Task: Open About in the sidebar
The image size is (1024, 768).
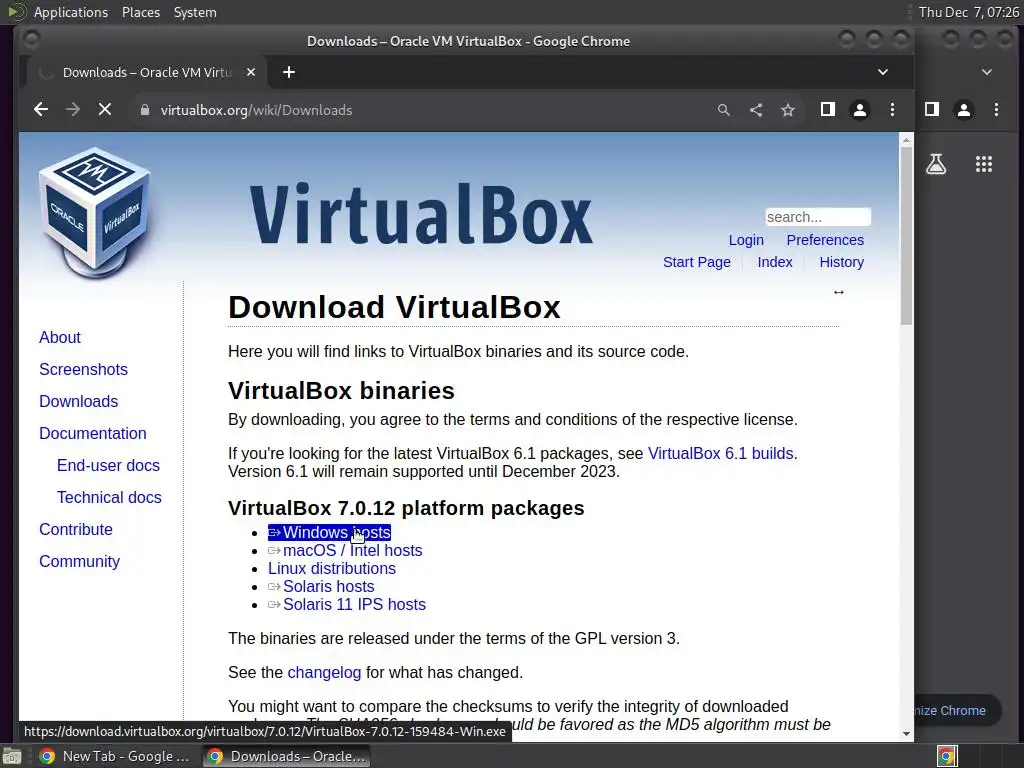Action: [59, 338]
